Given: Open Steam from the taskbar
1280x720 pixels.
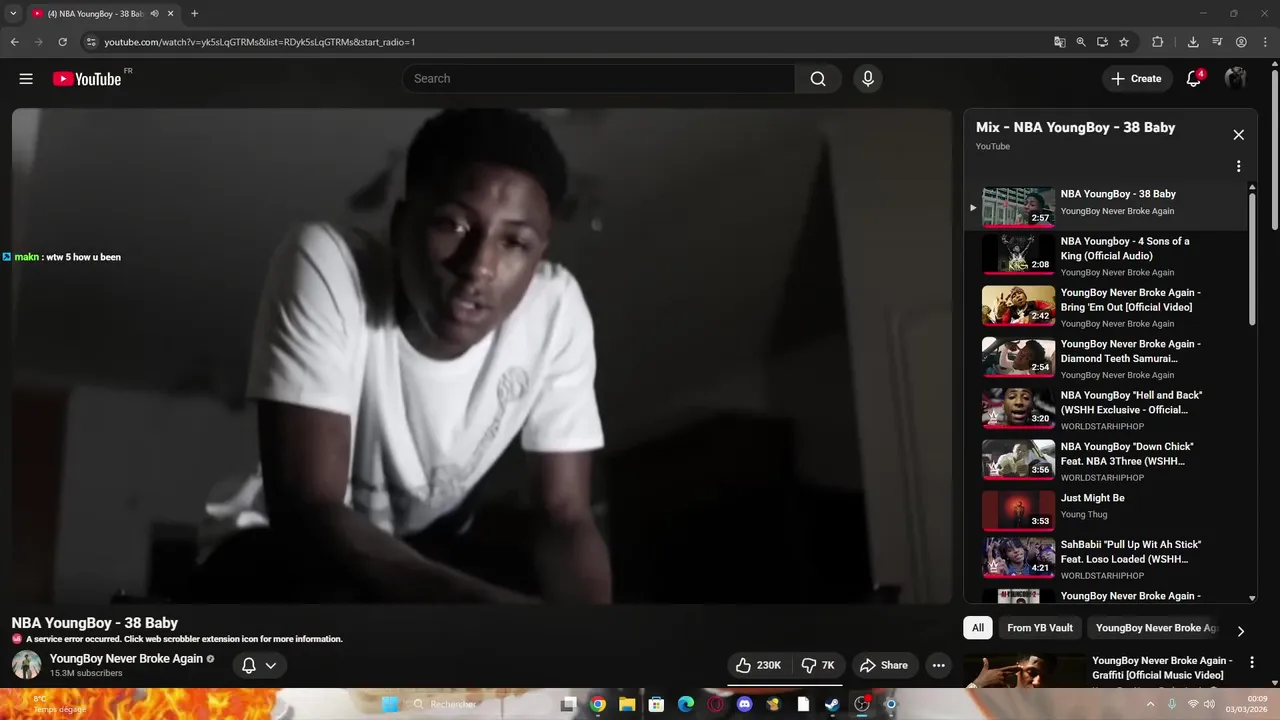Looking at the screenshot, I should 832,704.
